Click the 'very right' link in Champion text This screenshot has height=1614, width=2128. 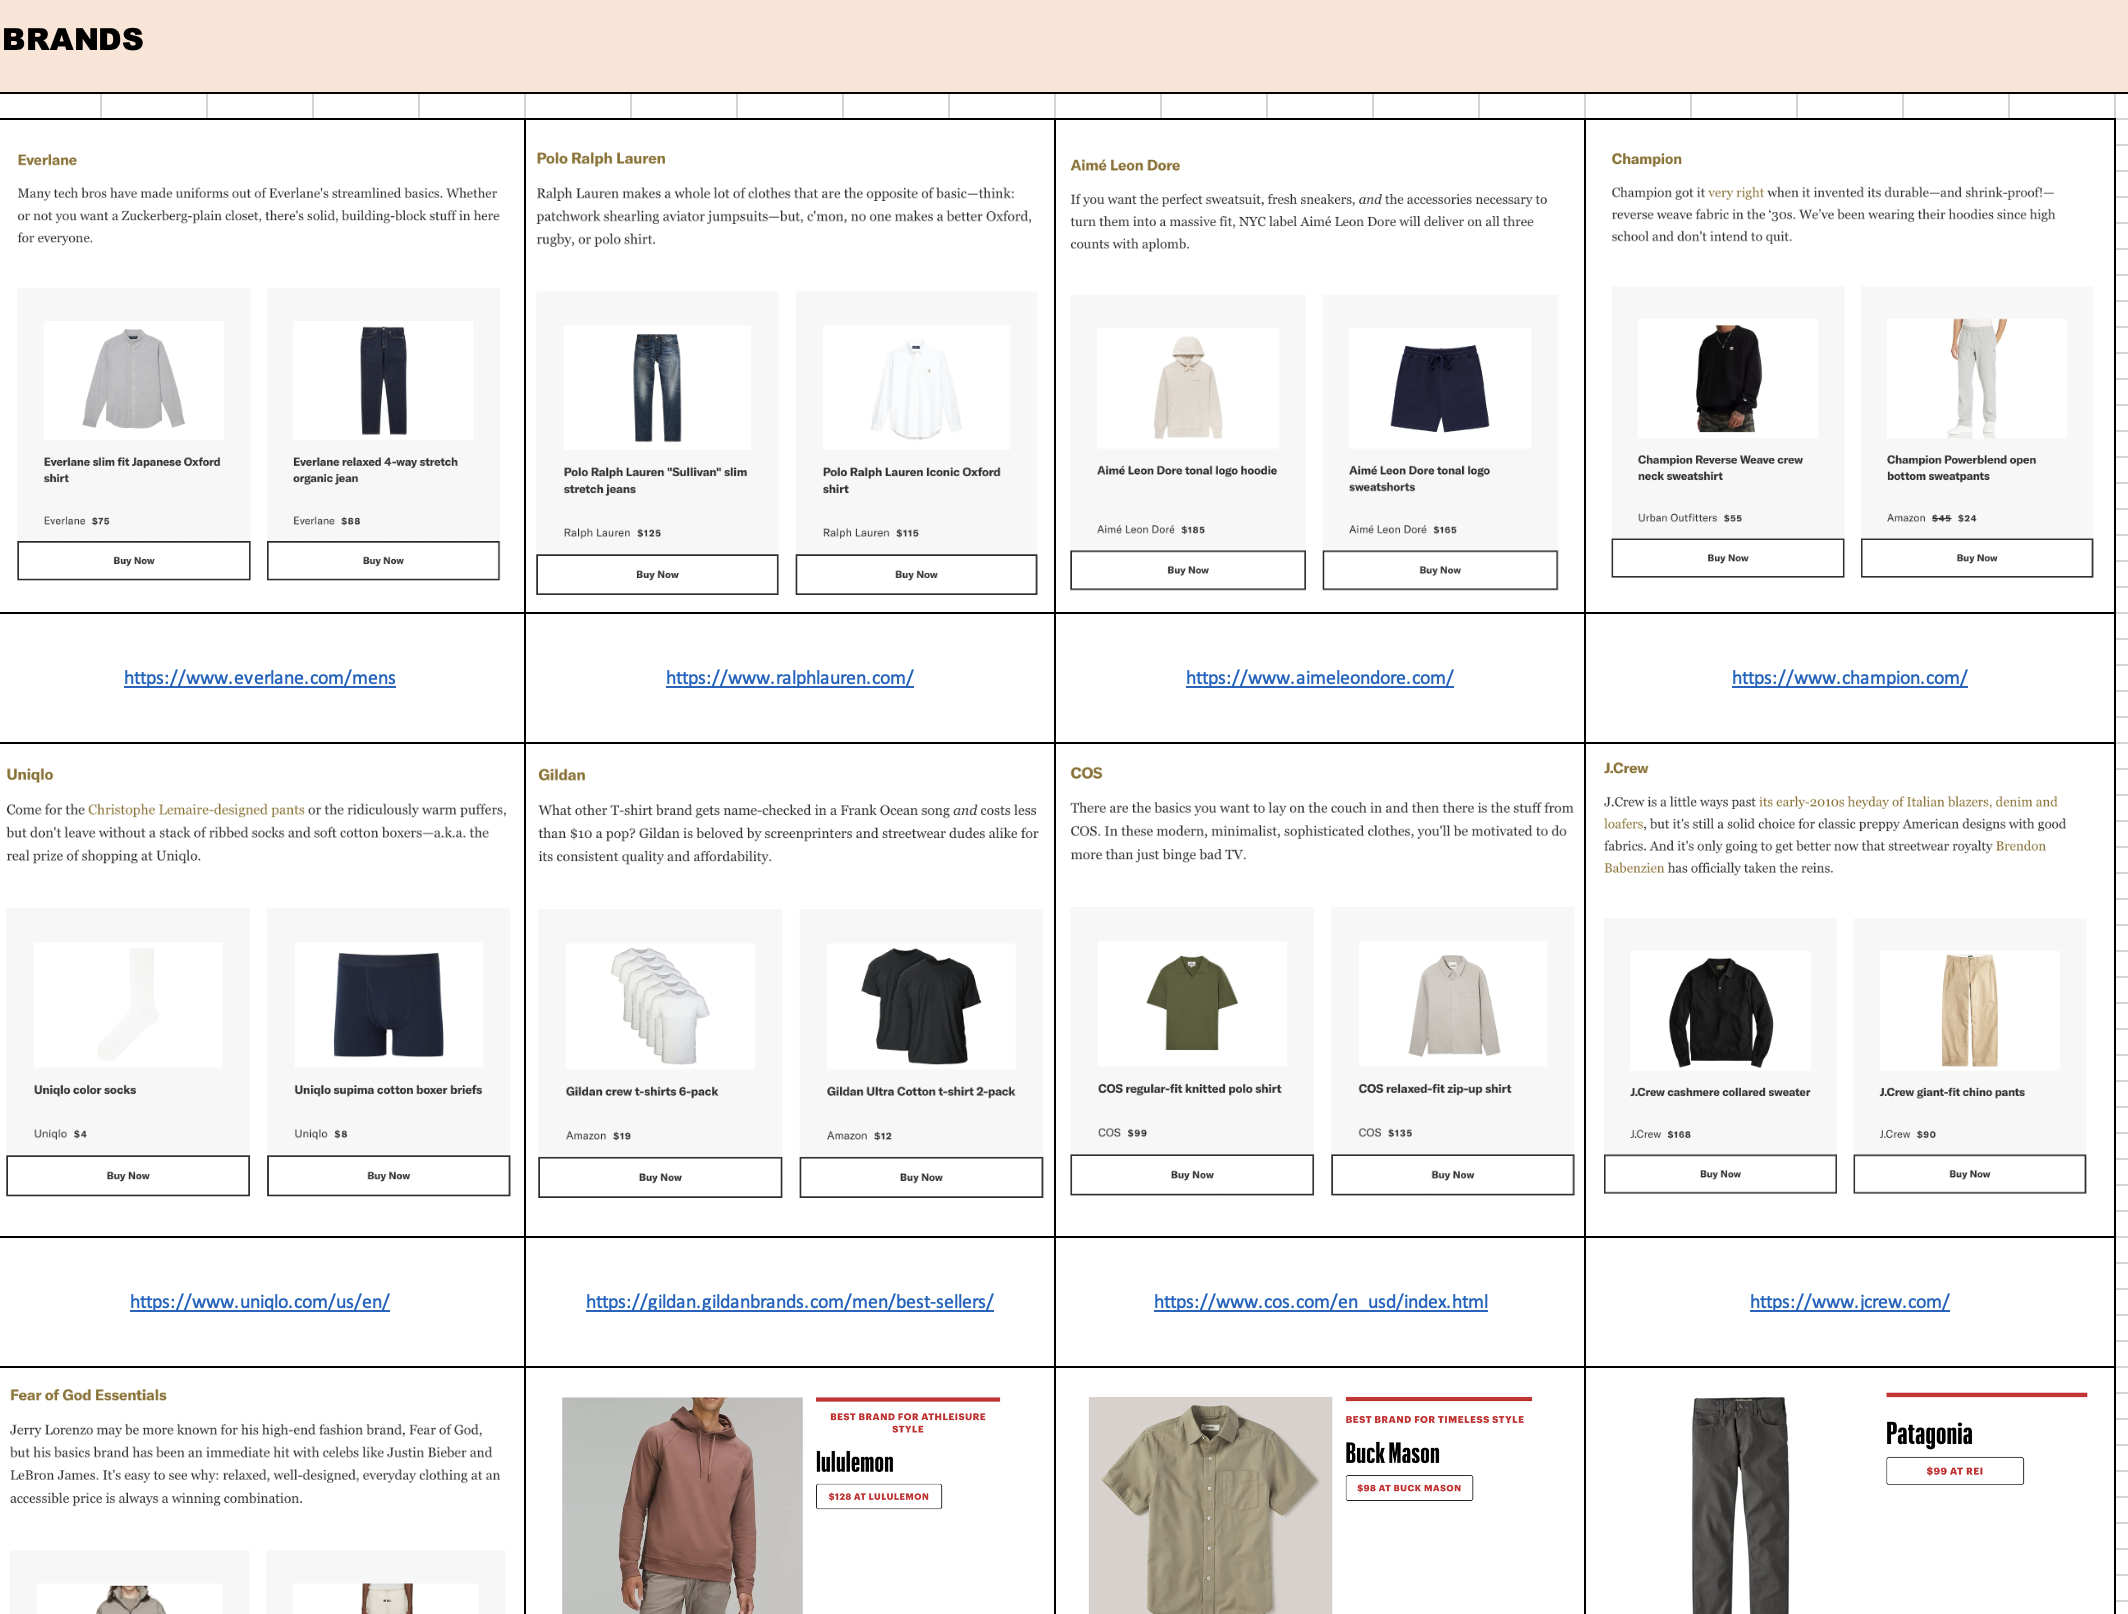click(x=1736, y=192)
